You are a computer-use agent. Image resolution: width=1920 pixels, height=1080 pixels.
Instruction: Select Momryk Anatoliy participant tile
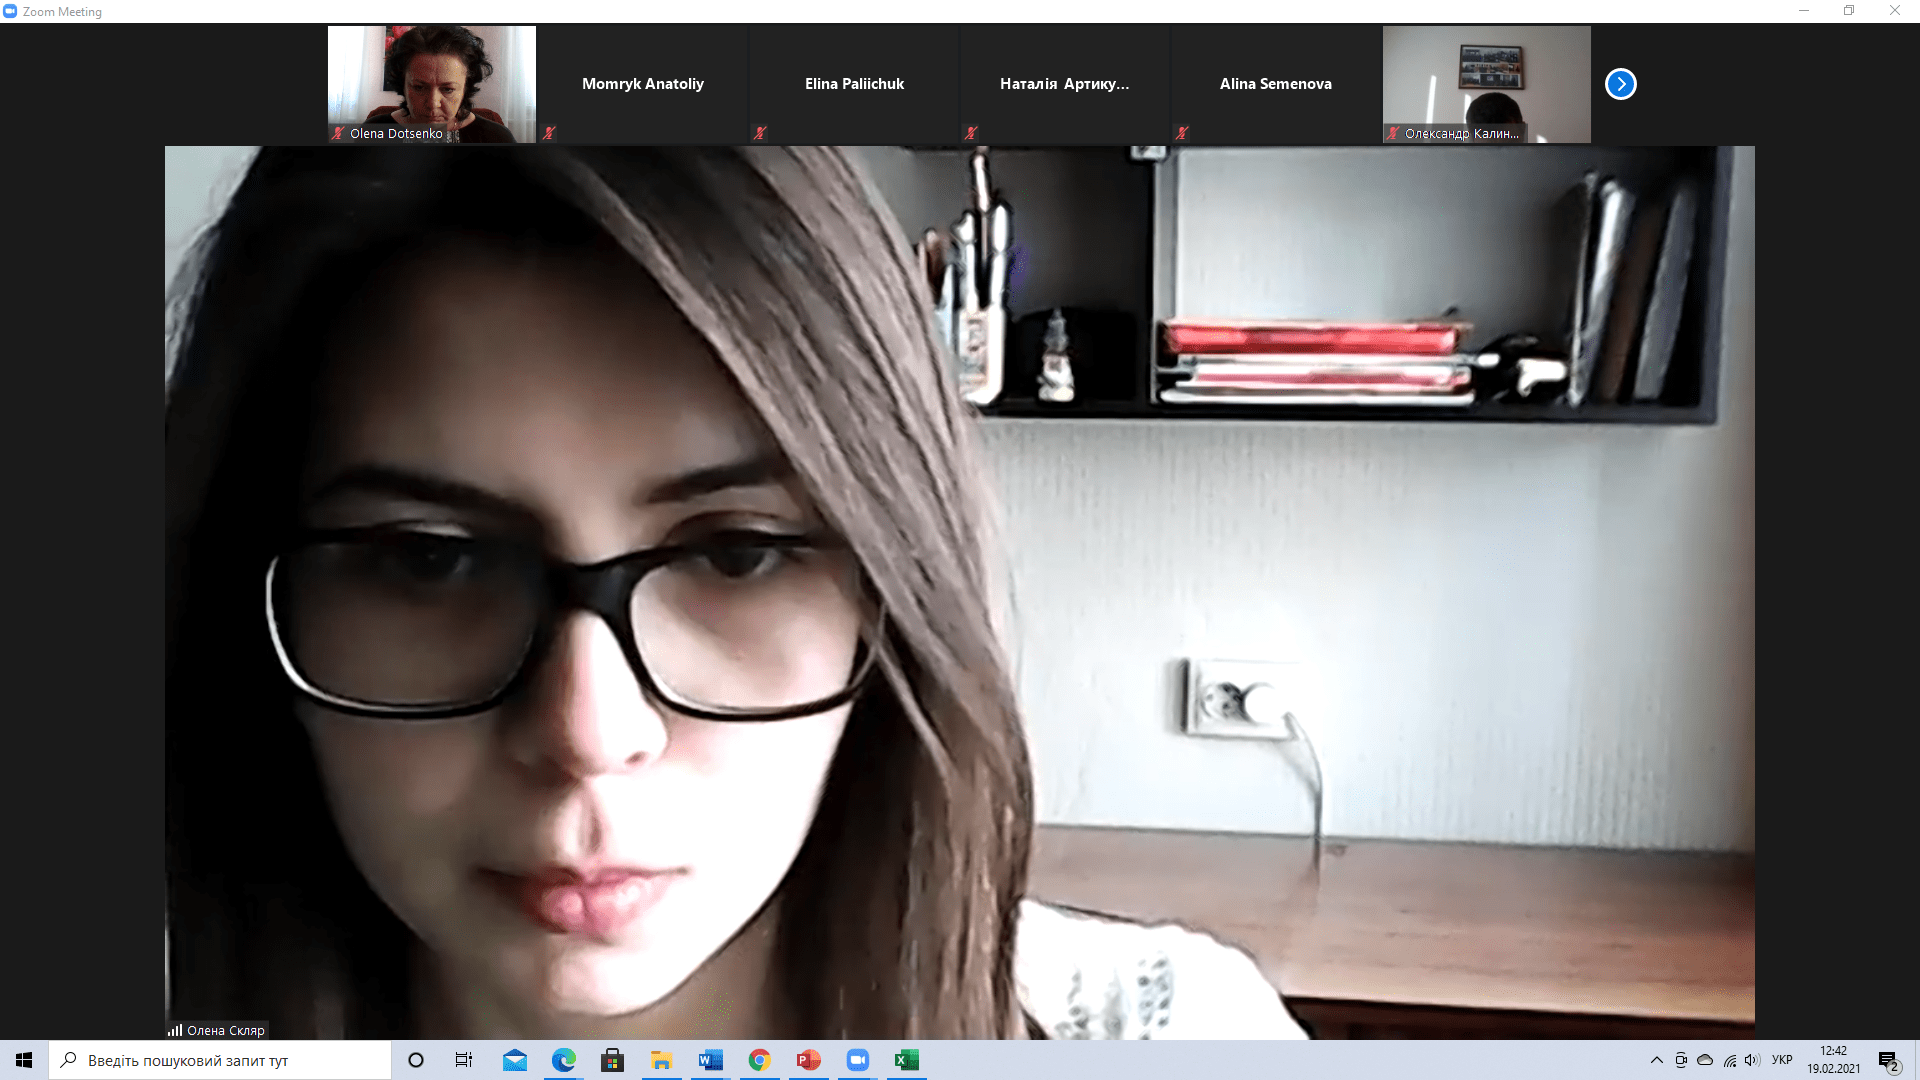tap(643, 84)
